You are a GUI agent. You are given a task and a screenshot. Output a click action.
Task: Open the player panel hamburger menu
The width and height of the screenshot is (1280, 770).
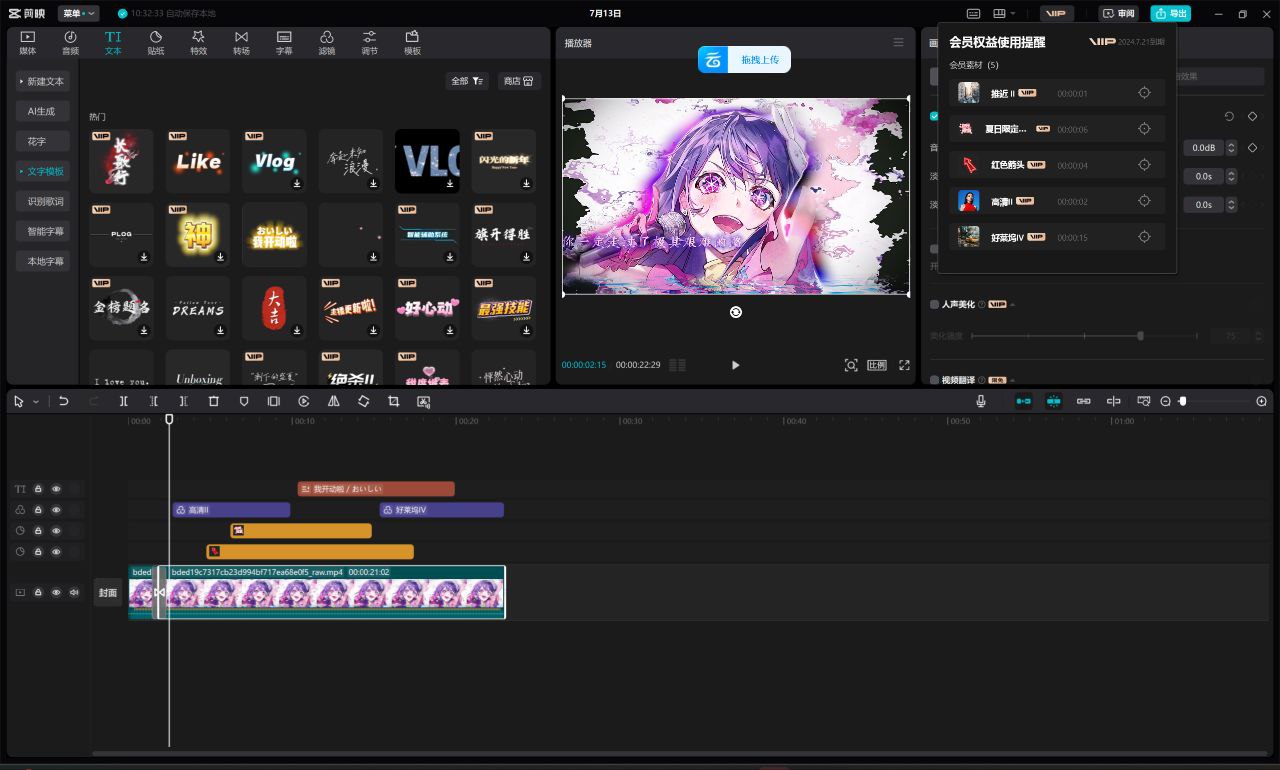(898, 42)
